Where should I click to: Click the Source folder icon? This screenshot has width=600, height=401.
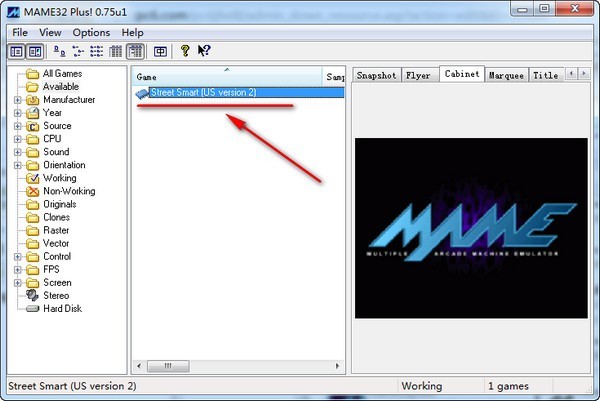(x=33, y=126)
